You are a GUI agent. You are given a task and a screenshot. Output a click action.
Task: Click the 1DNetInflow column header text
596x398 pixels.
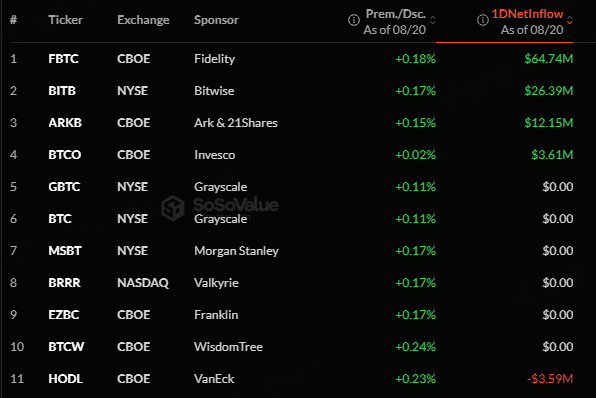pos(528,14)
